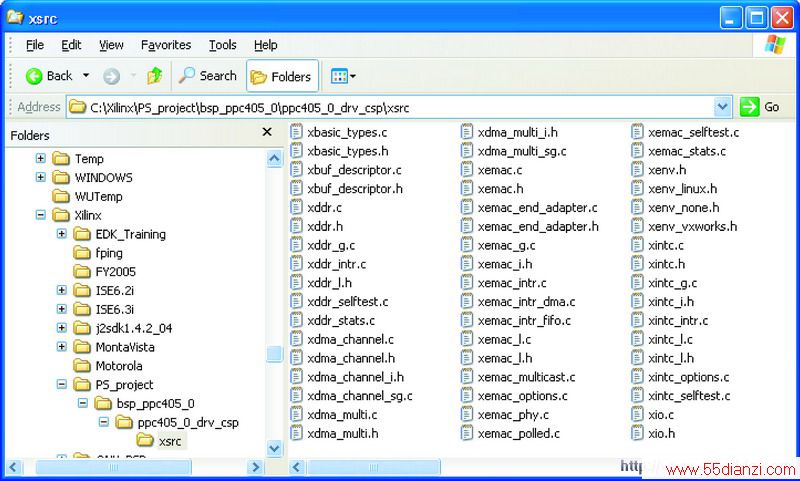The width and height of the screenshot is (800, 481).
Task: Select the Motorola folder icon
Action: [82, 366]
